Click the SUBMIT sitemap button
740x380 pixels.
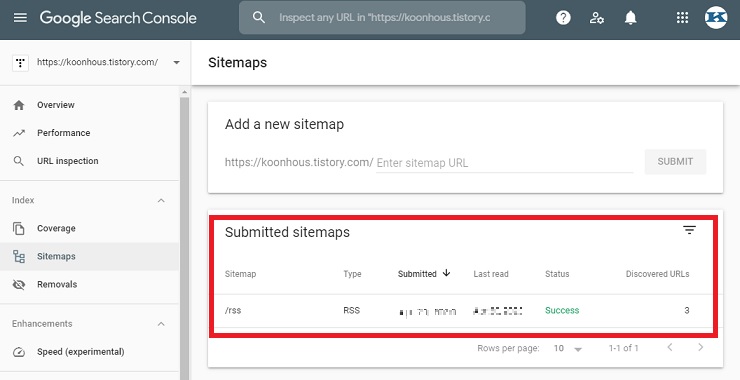point(675,162)
